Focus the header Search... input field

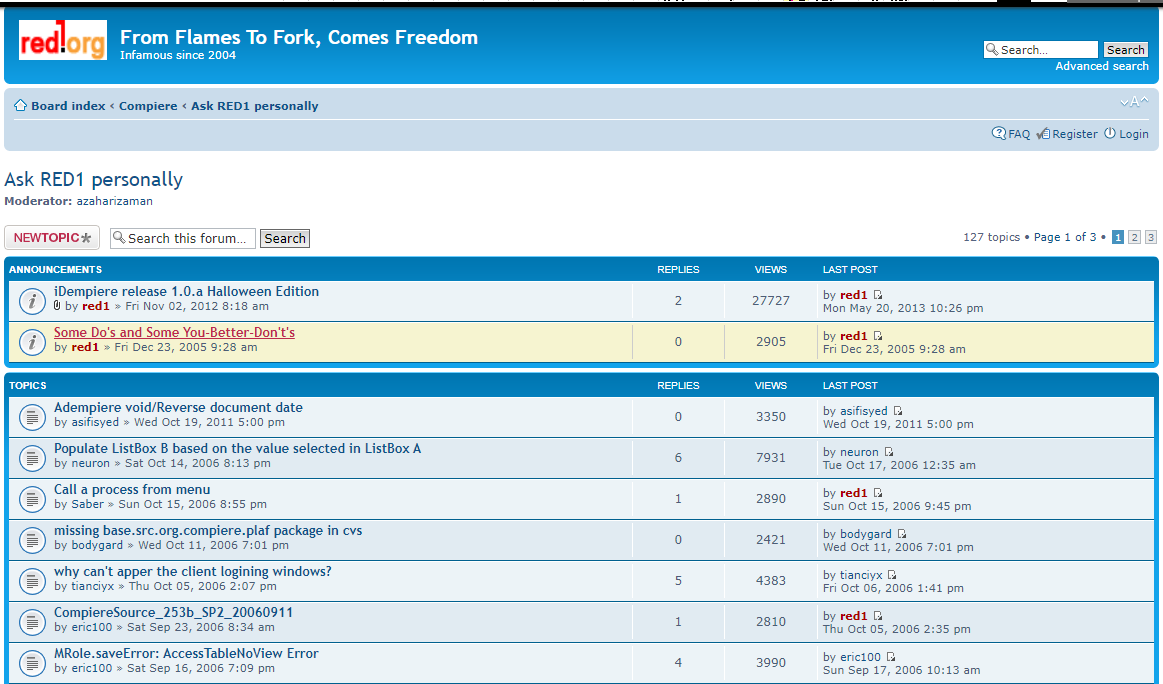(x=1041, y=50)
